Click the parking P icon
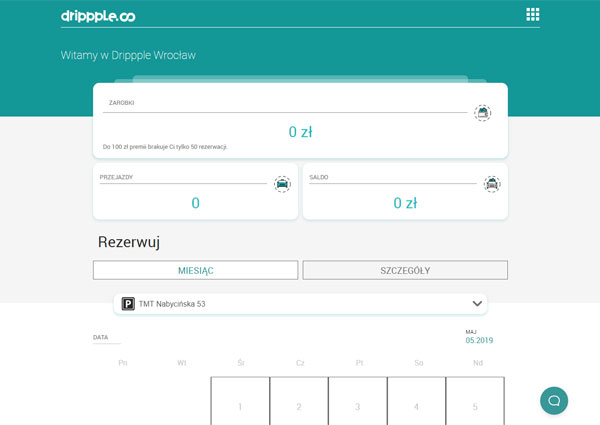This screenshot has height=425, width=600. pos(128,304)
